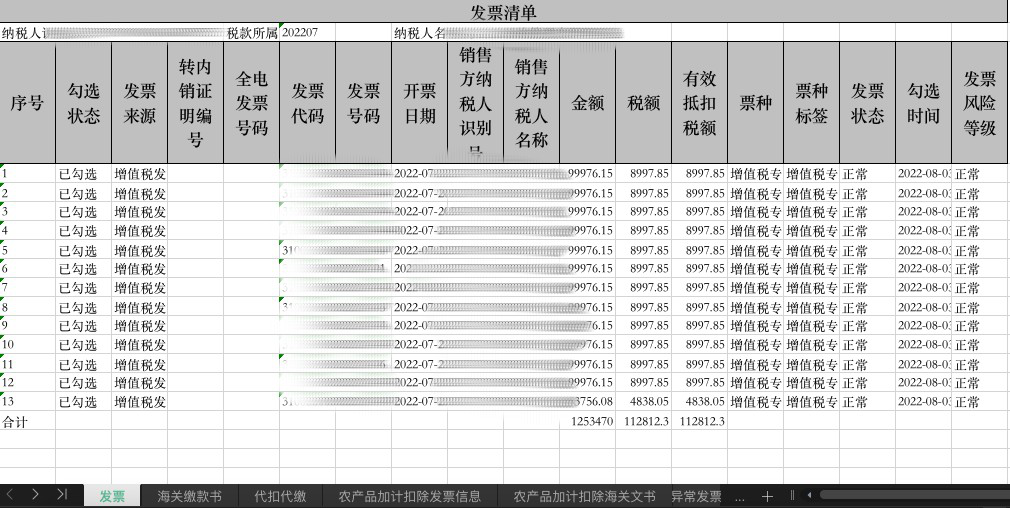Click the 票种 column header
This screenshot has width=1010, height=508.
(x=756, y=103)
